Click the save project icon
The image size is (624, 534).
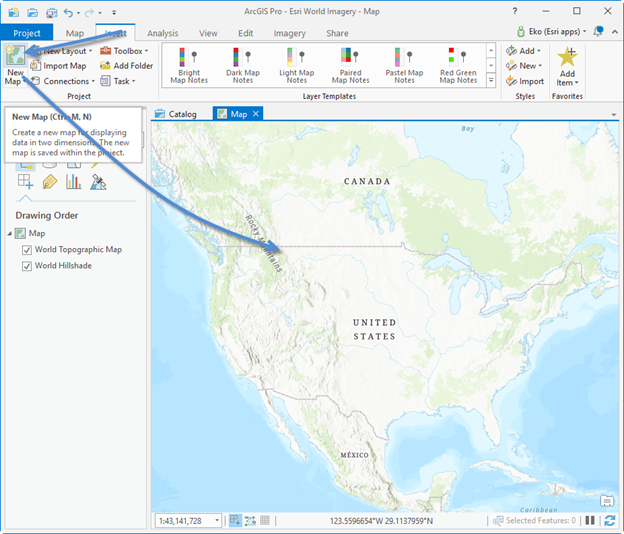51,12
